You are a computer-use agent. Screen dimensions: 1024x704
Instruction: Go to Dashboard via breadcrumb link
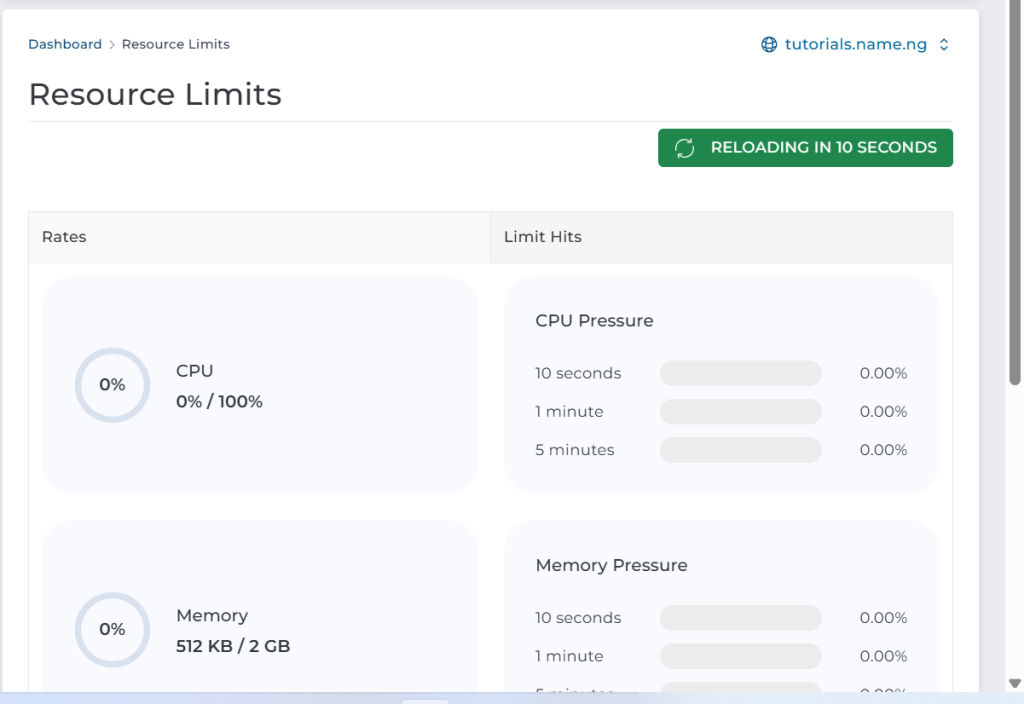point(65,44)
